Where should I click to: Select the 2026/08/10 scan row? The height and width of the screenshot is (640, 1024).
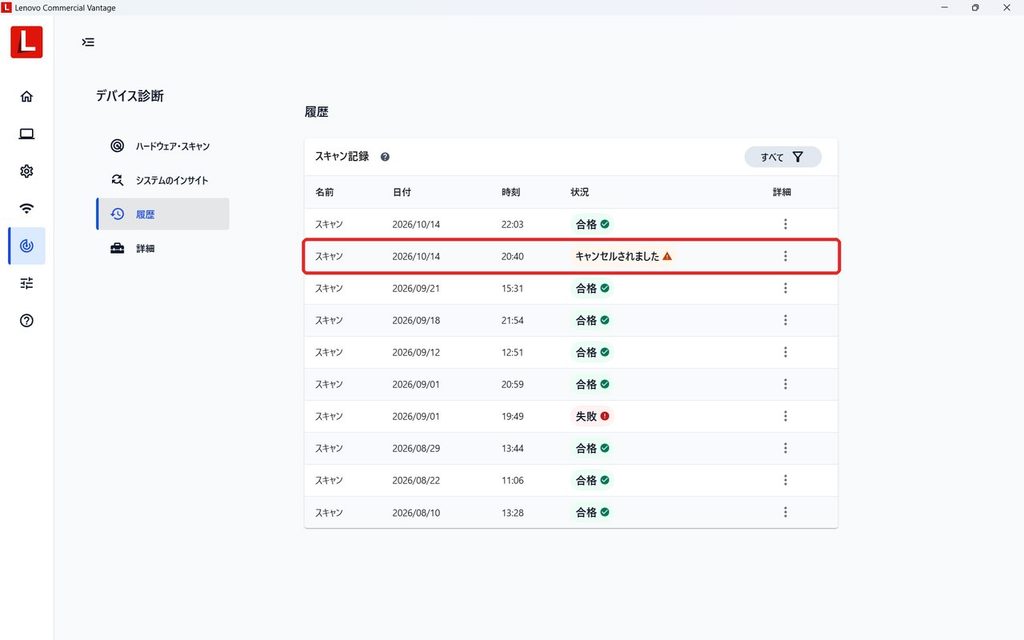[x=571, y=513]
